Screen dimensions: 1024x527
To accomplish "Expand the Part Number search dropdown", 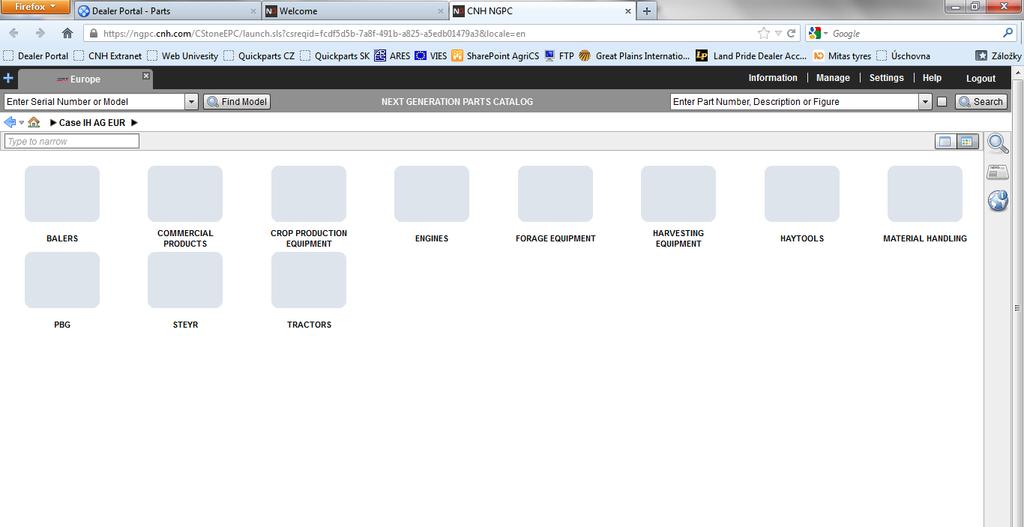I will pyautogui.click(x=925, y=102).
